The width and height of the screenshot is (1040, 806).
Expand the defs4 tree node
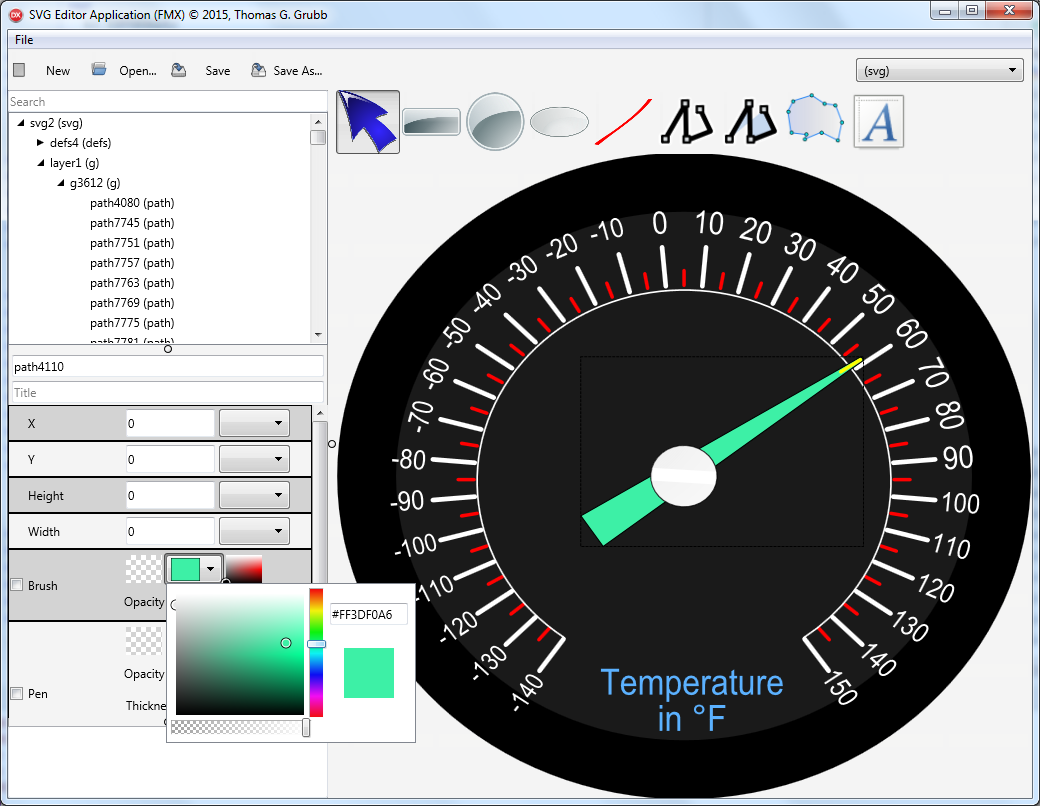click(x=38, y=142)
